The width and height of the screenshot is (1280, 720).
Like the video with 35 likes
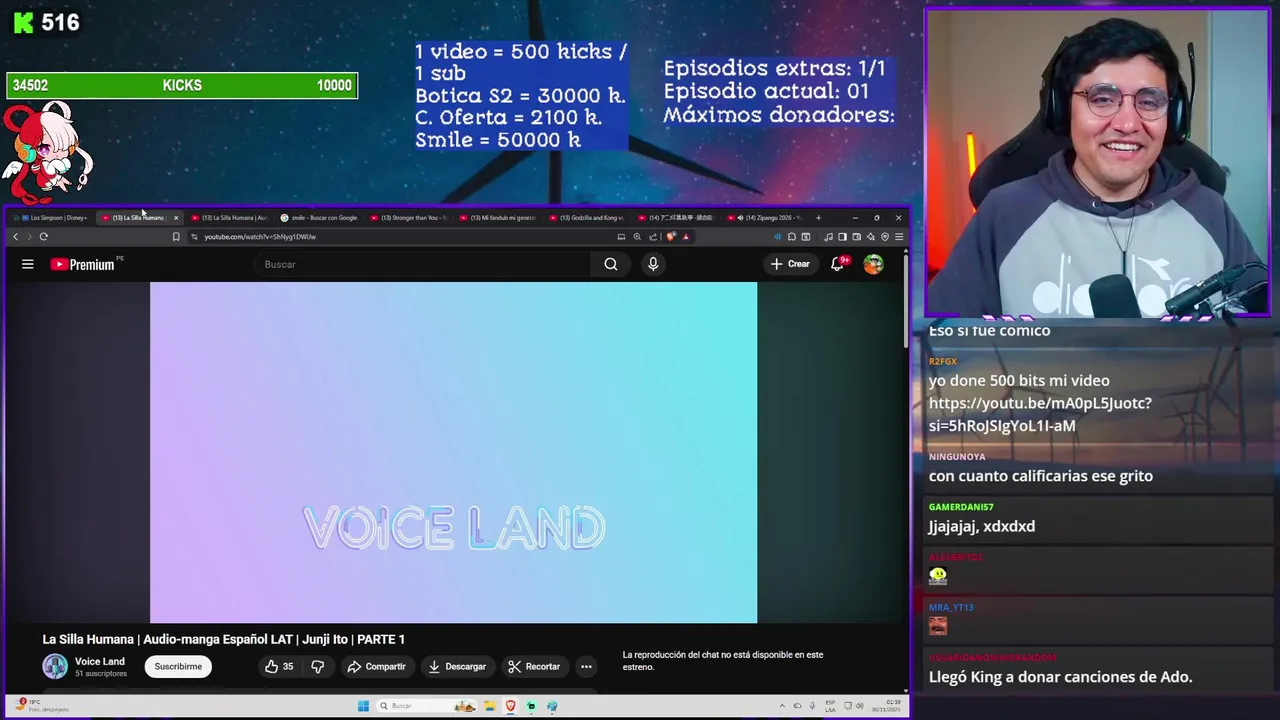point(279,666)
